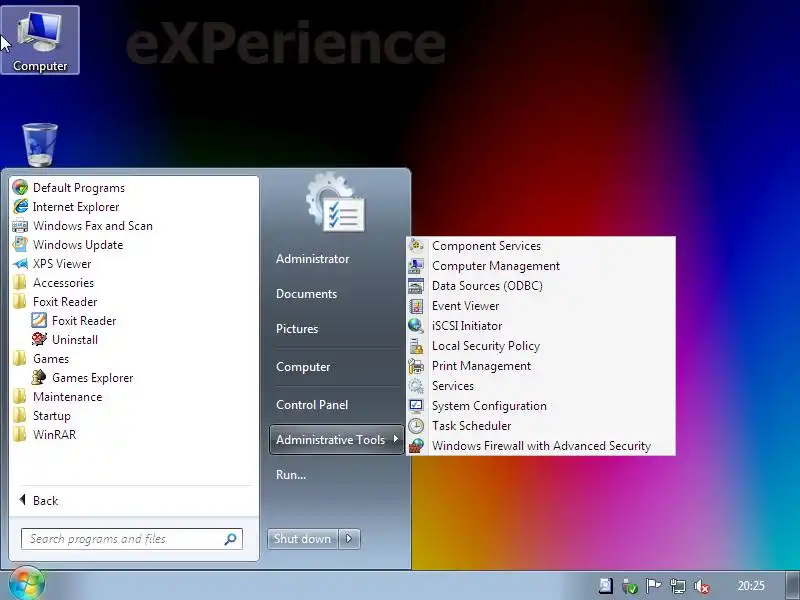The height and width of the screenshot is (600, 800).
Task: Click the taskbar clock showing 20:25
Action: click(x=751, y=586)
